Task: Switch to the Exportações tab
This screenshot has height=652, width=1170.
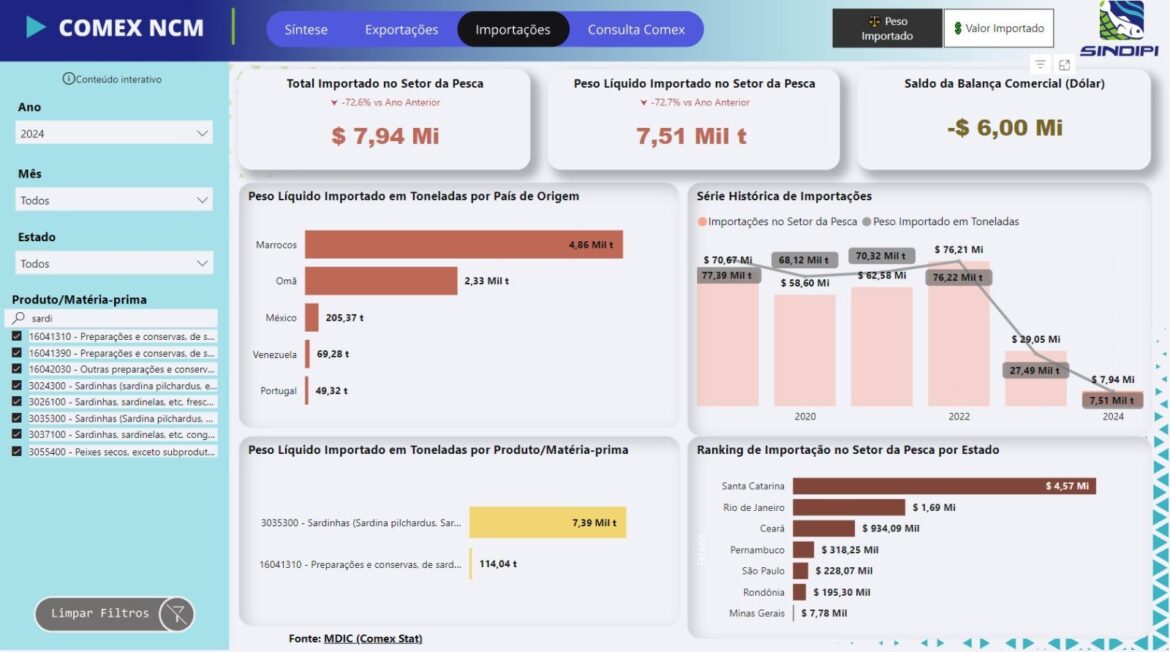Action: 401,30
